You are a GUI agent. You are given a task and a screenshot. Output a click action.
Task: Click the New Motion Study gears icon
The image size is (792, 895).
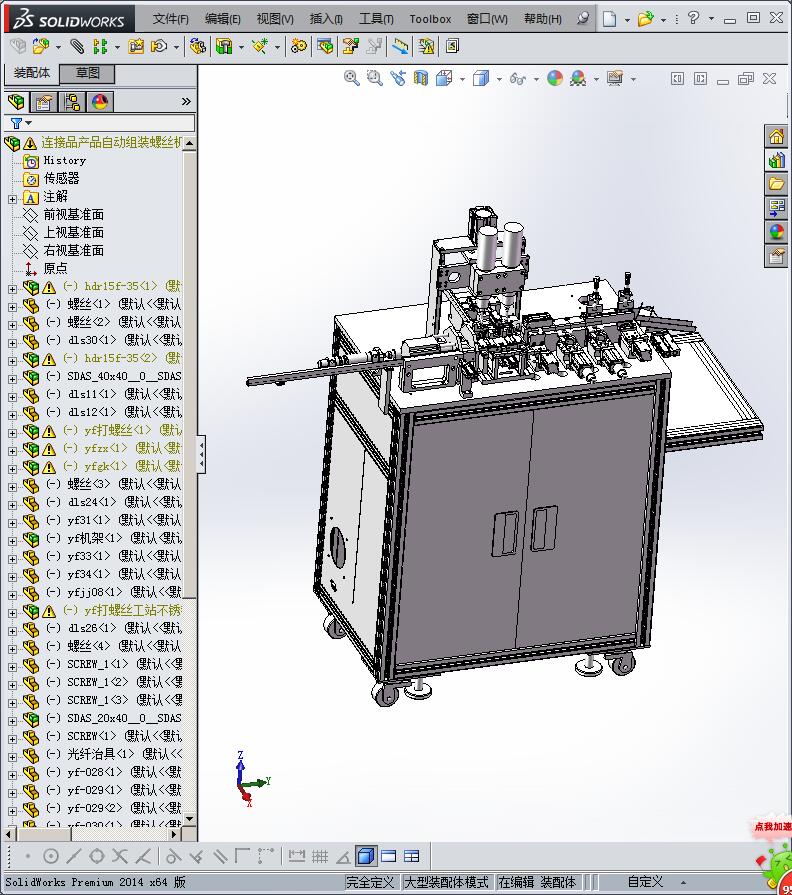[x=299, y=46]
